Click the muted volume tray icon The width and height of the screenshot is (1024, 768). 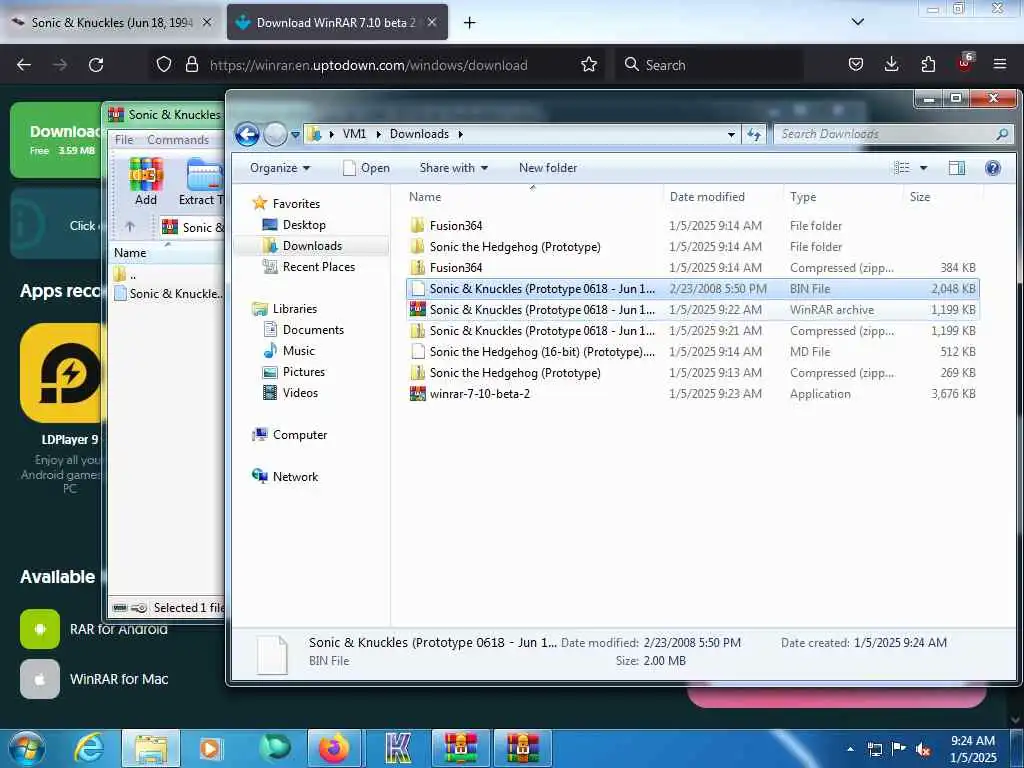[923, 749]
